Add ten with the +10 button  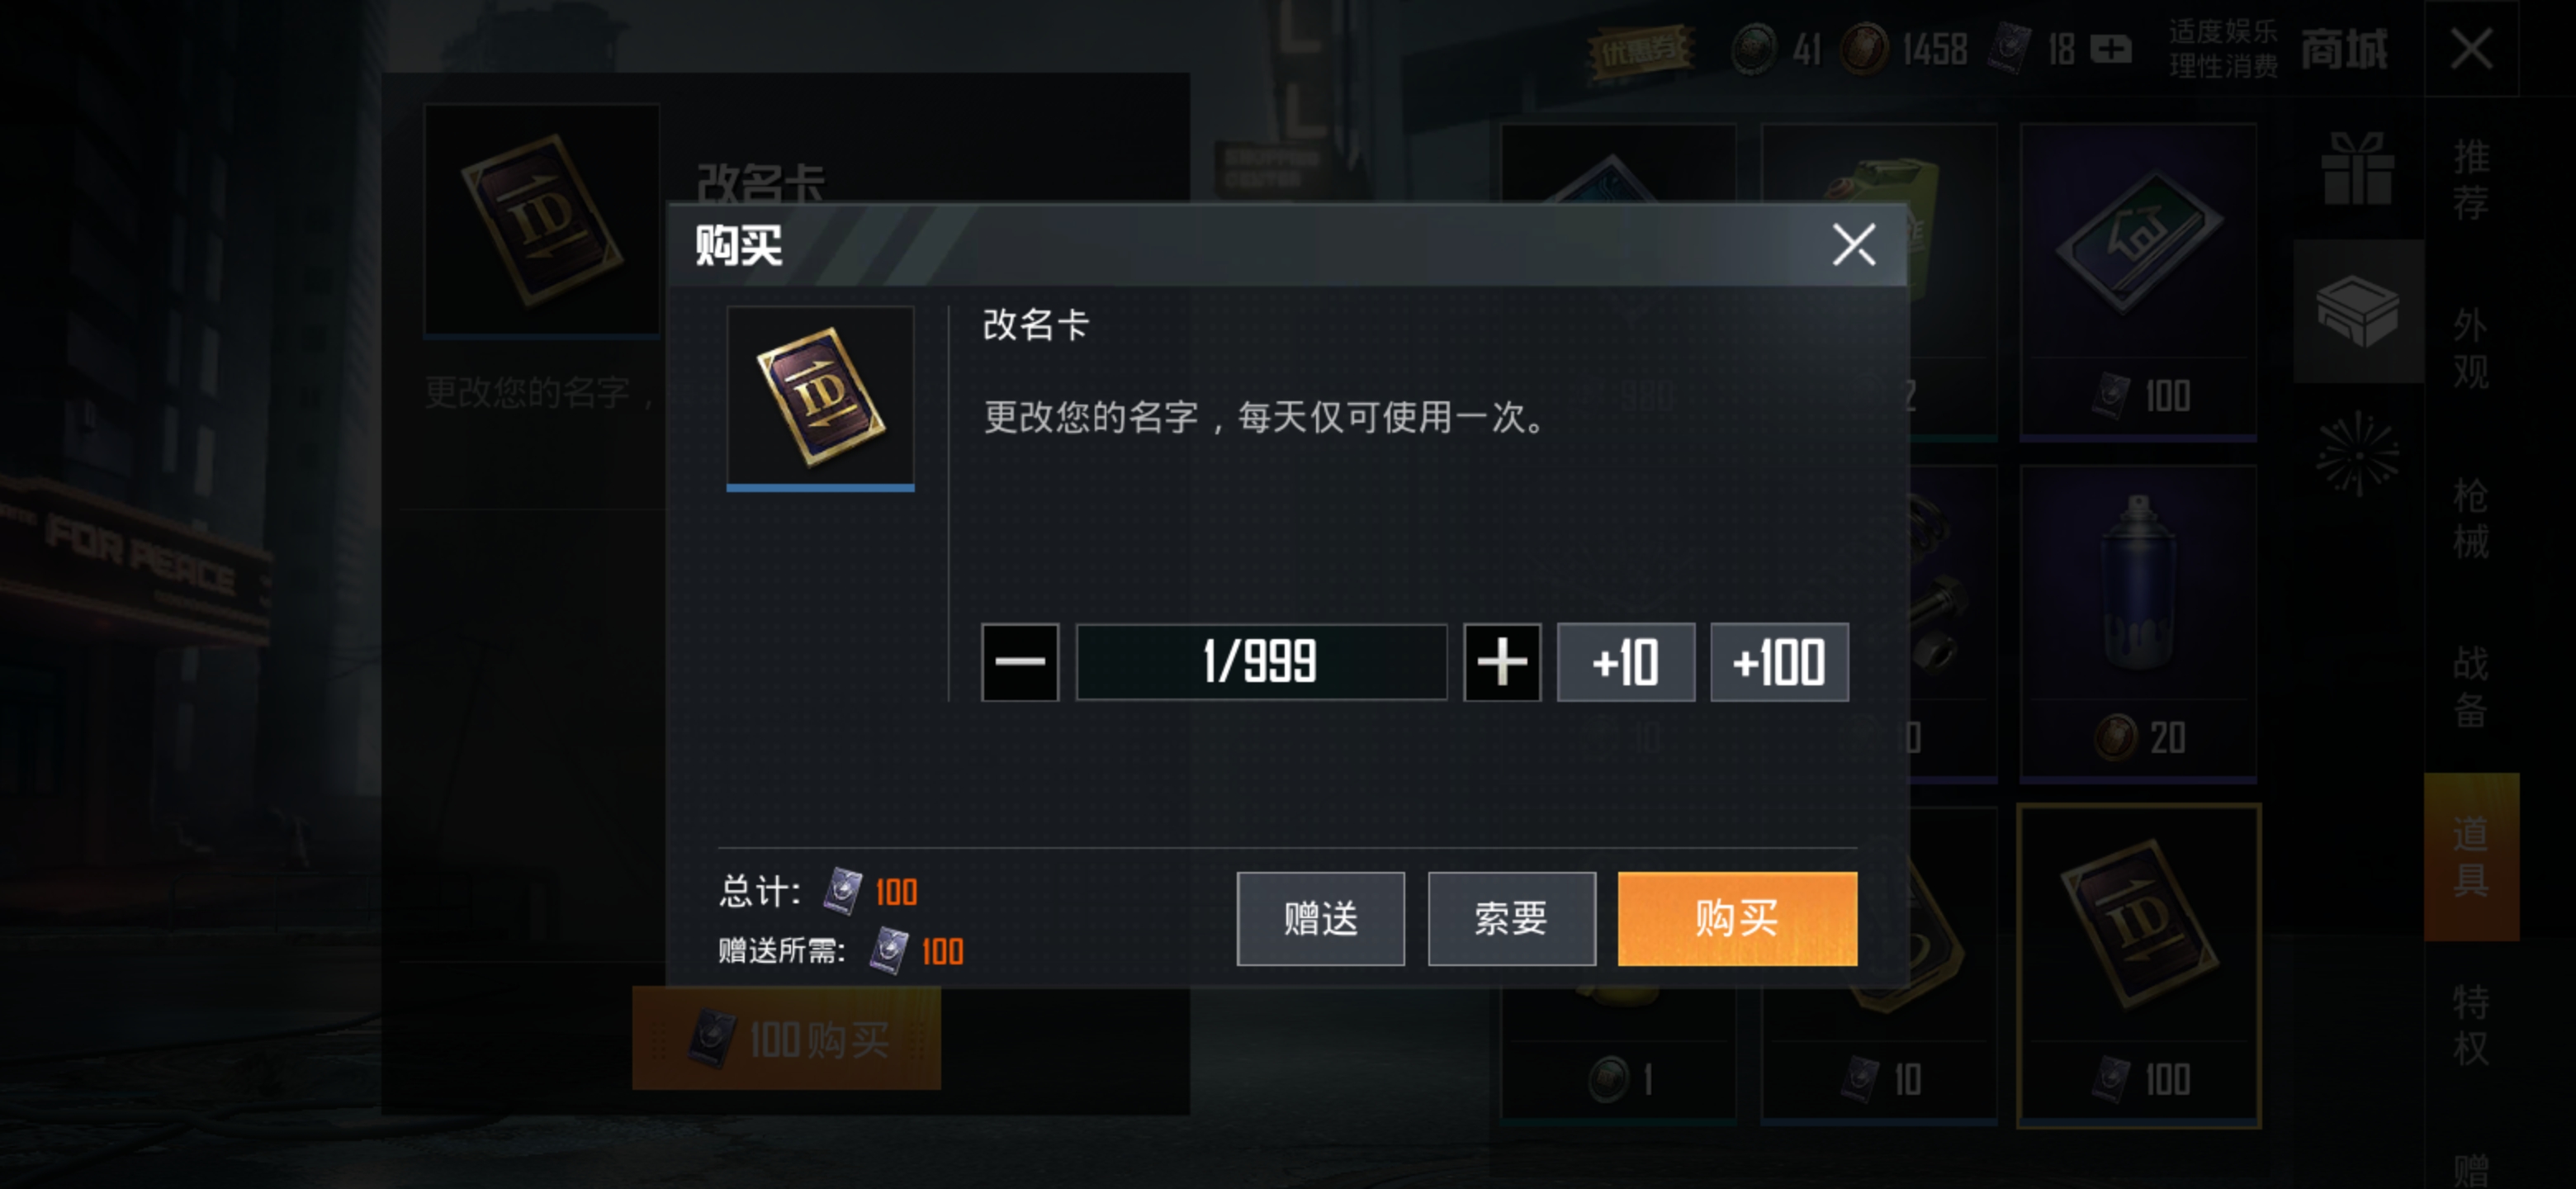pos(1625,662)
